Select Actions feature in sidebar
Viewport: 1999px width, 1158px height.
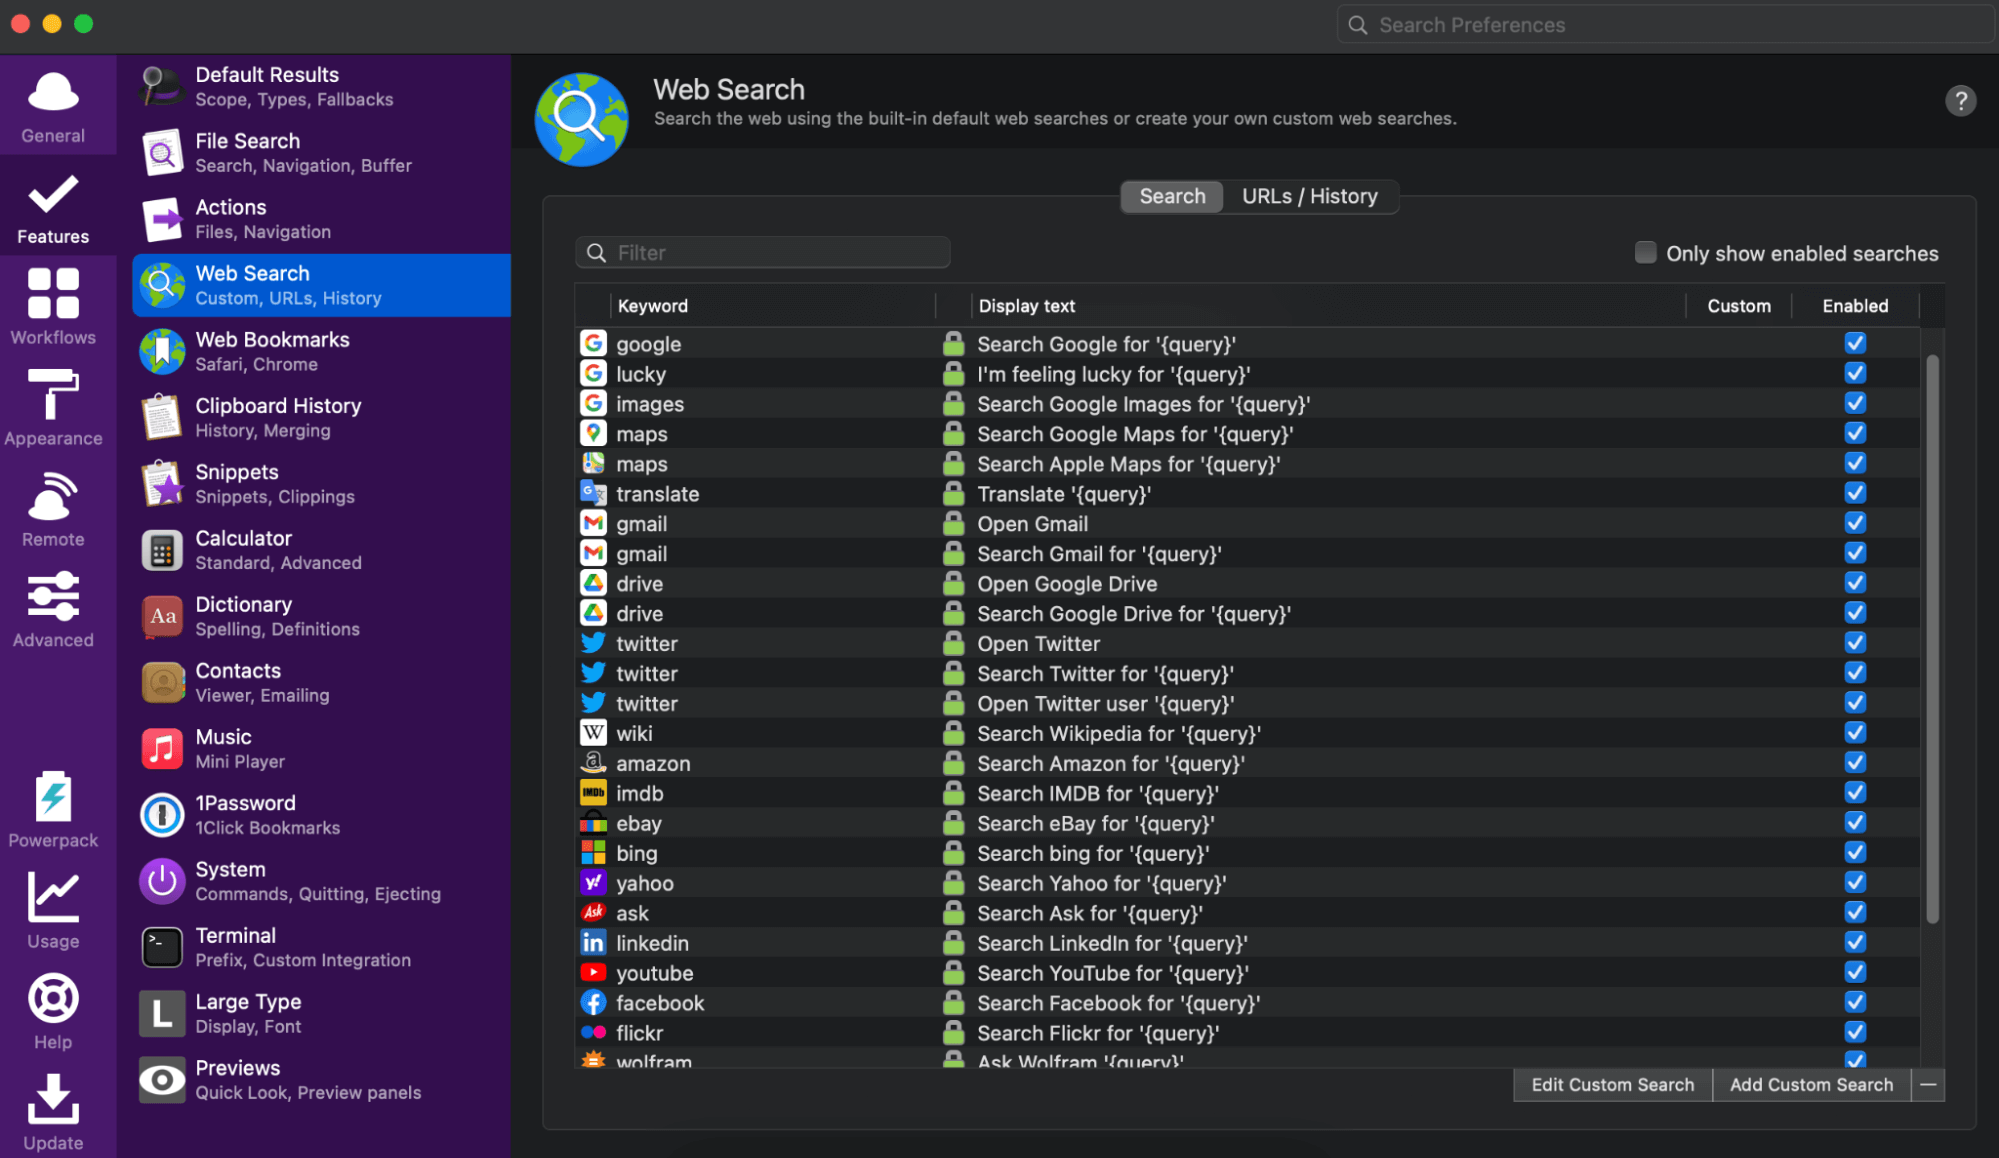click(321, 219)
